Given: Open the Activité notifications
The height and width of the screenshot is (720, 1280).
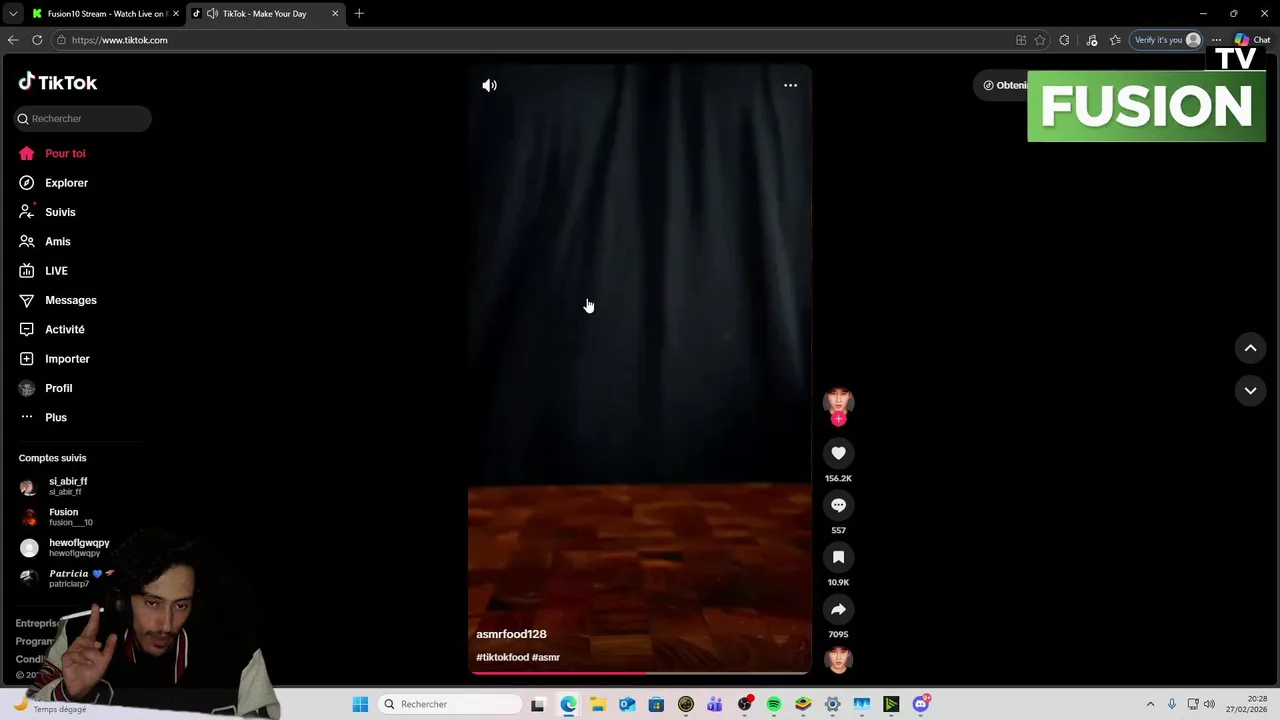Looking at the screenshot, I should (52, 329).
